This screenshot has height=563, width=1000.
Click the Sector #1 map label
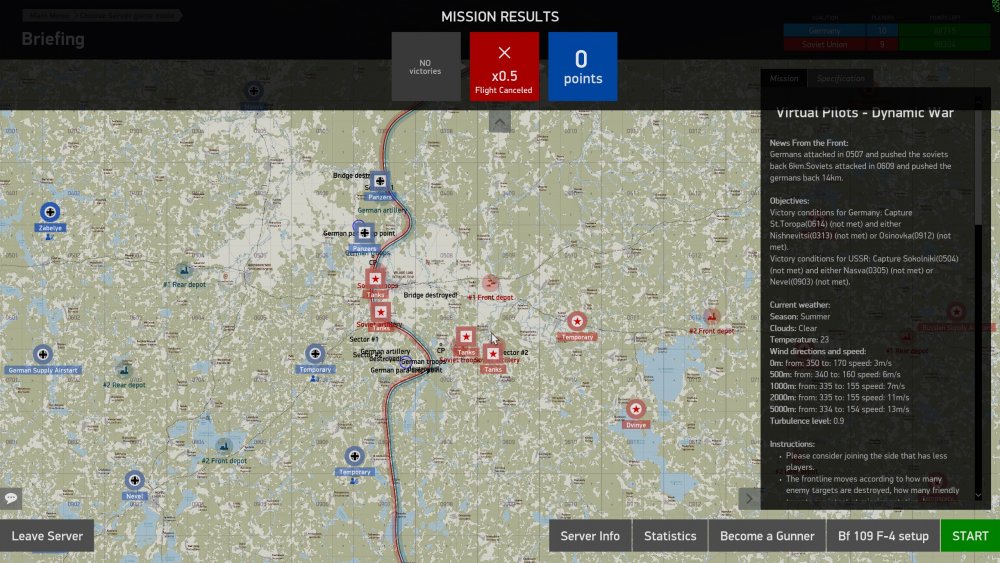pos(364,339)
